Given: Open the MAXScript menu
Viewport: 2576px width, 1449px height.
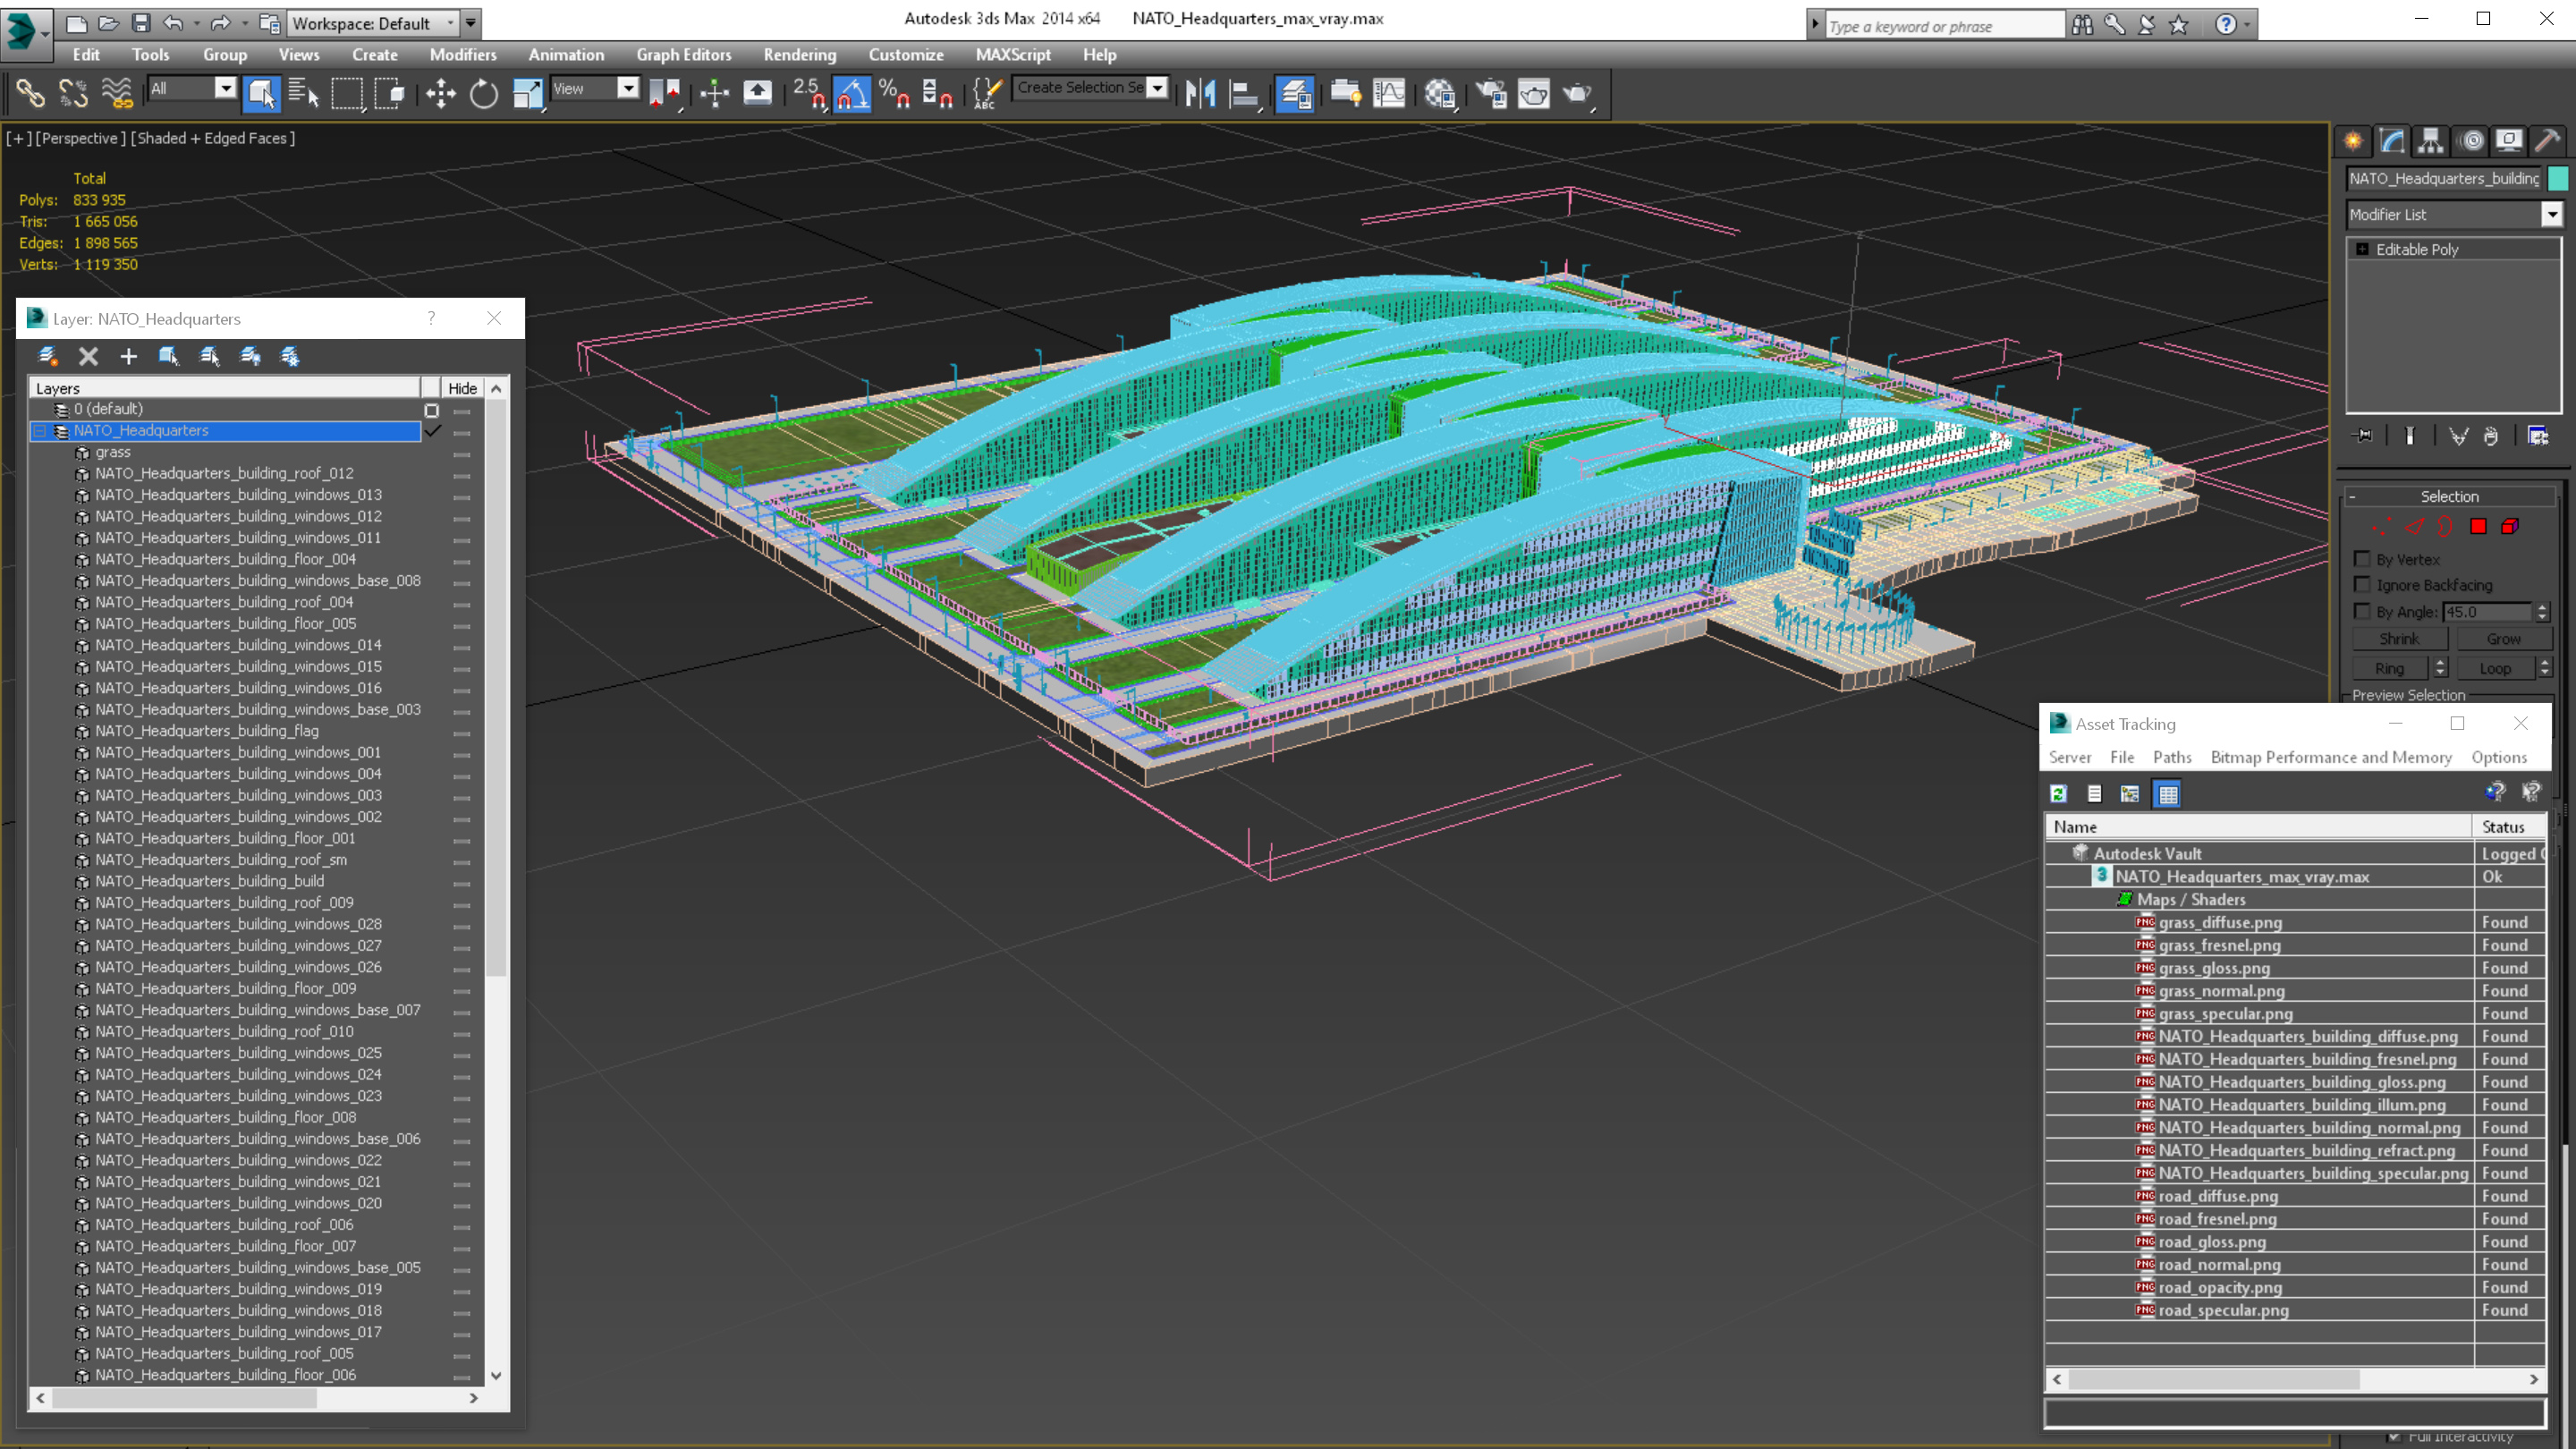Looking at the screenshot, I should pos(1013,55).
